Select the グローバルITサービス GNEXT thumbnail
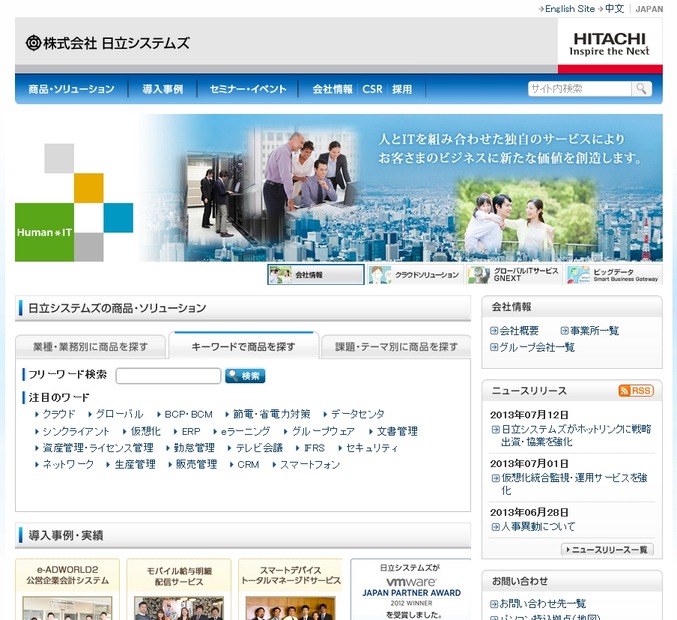This screenshot has height=620, width=677. click(x=514, y=275)
